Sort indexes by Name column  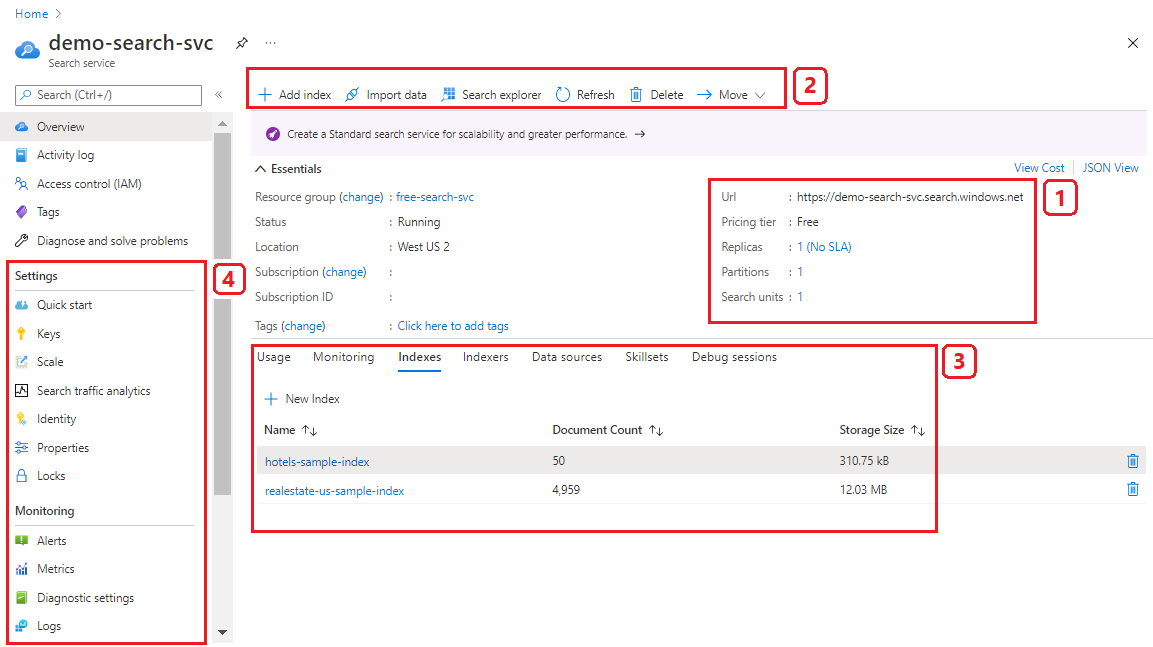click(x=290, y=430)
